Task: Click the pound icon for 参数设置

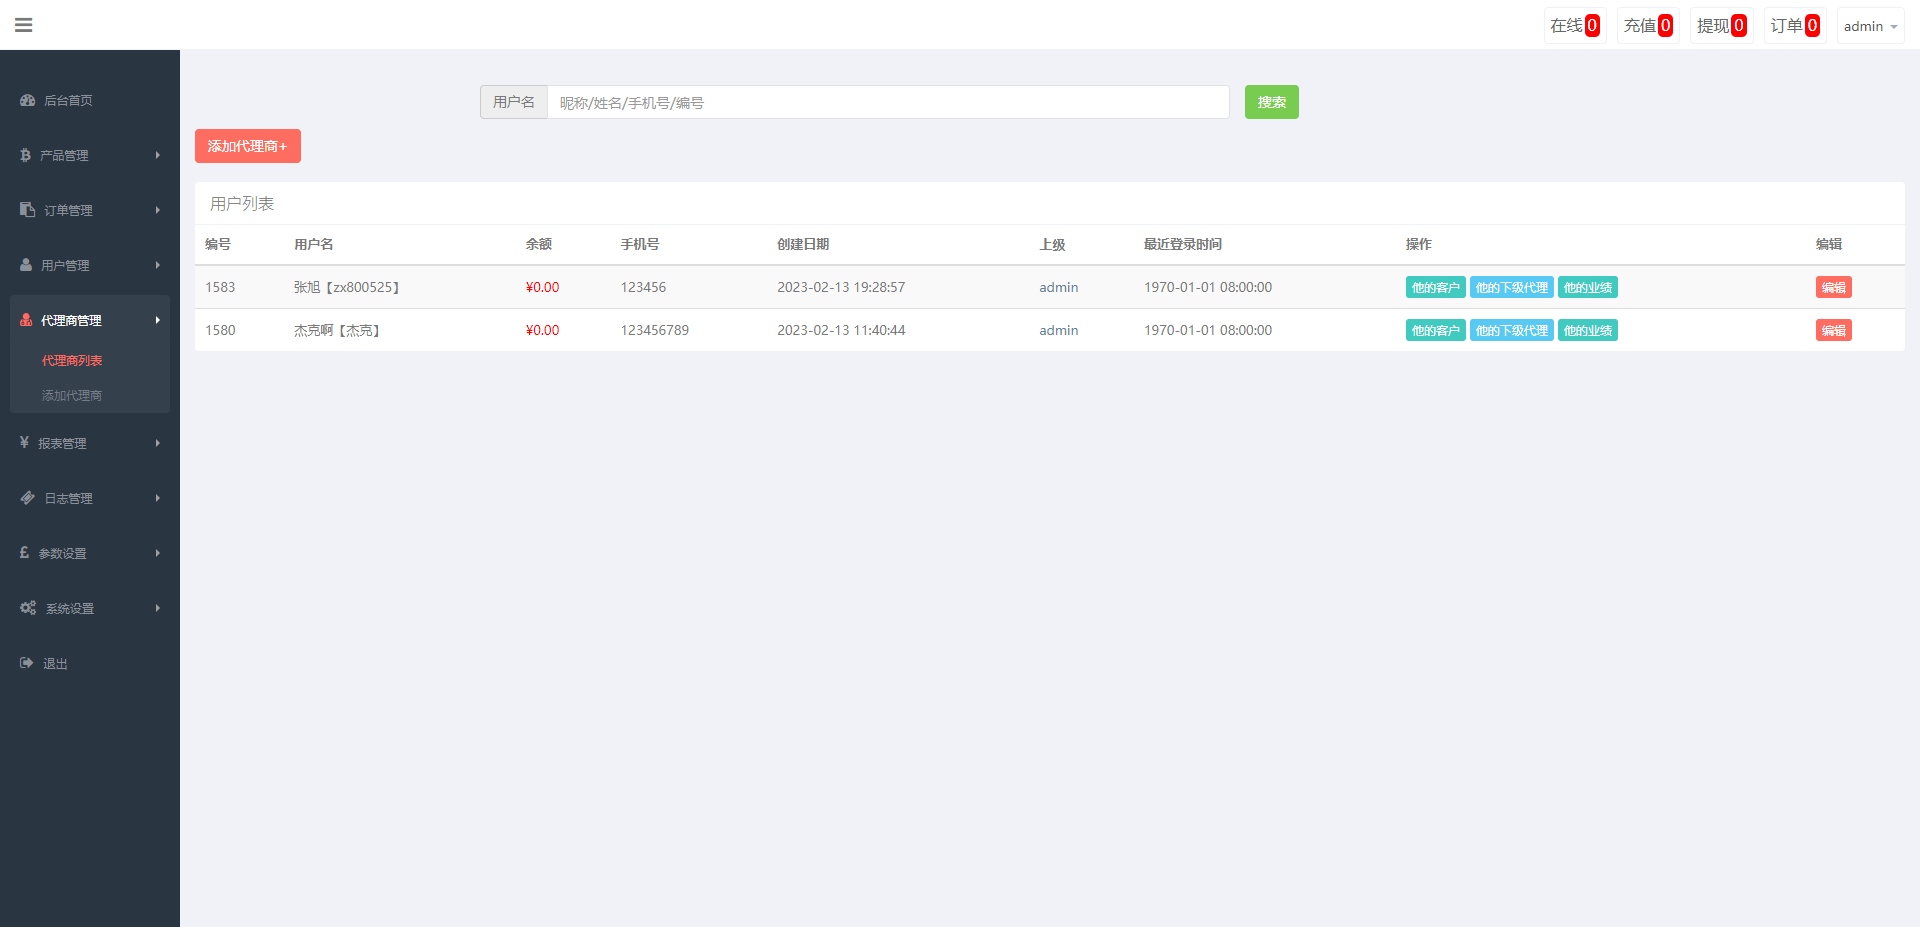Action: (x=24, y=553)
